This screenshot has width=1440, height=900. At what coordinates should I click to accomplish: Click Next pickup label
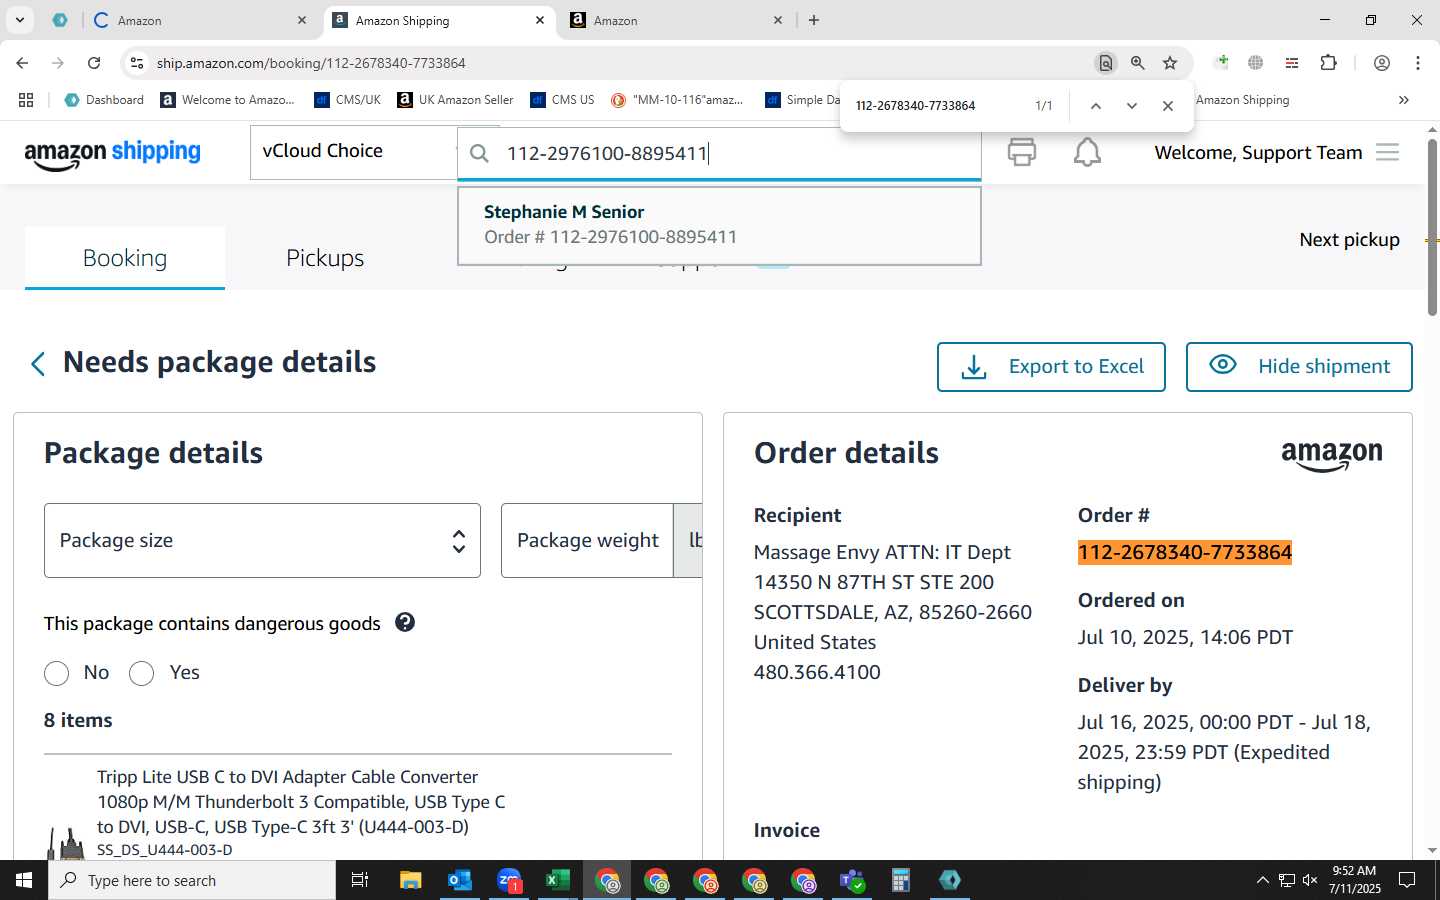1349,239
